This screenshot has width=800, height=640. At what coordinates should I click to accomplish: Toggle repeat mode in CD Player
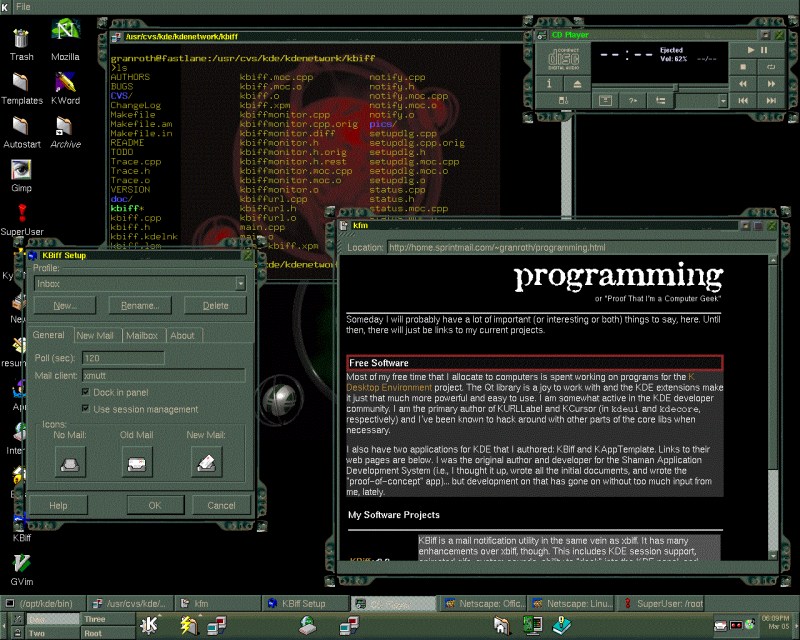point(771,67)
